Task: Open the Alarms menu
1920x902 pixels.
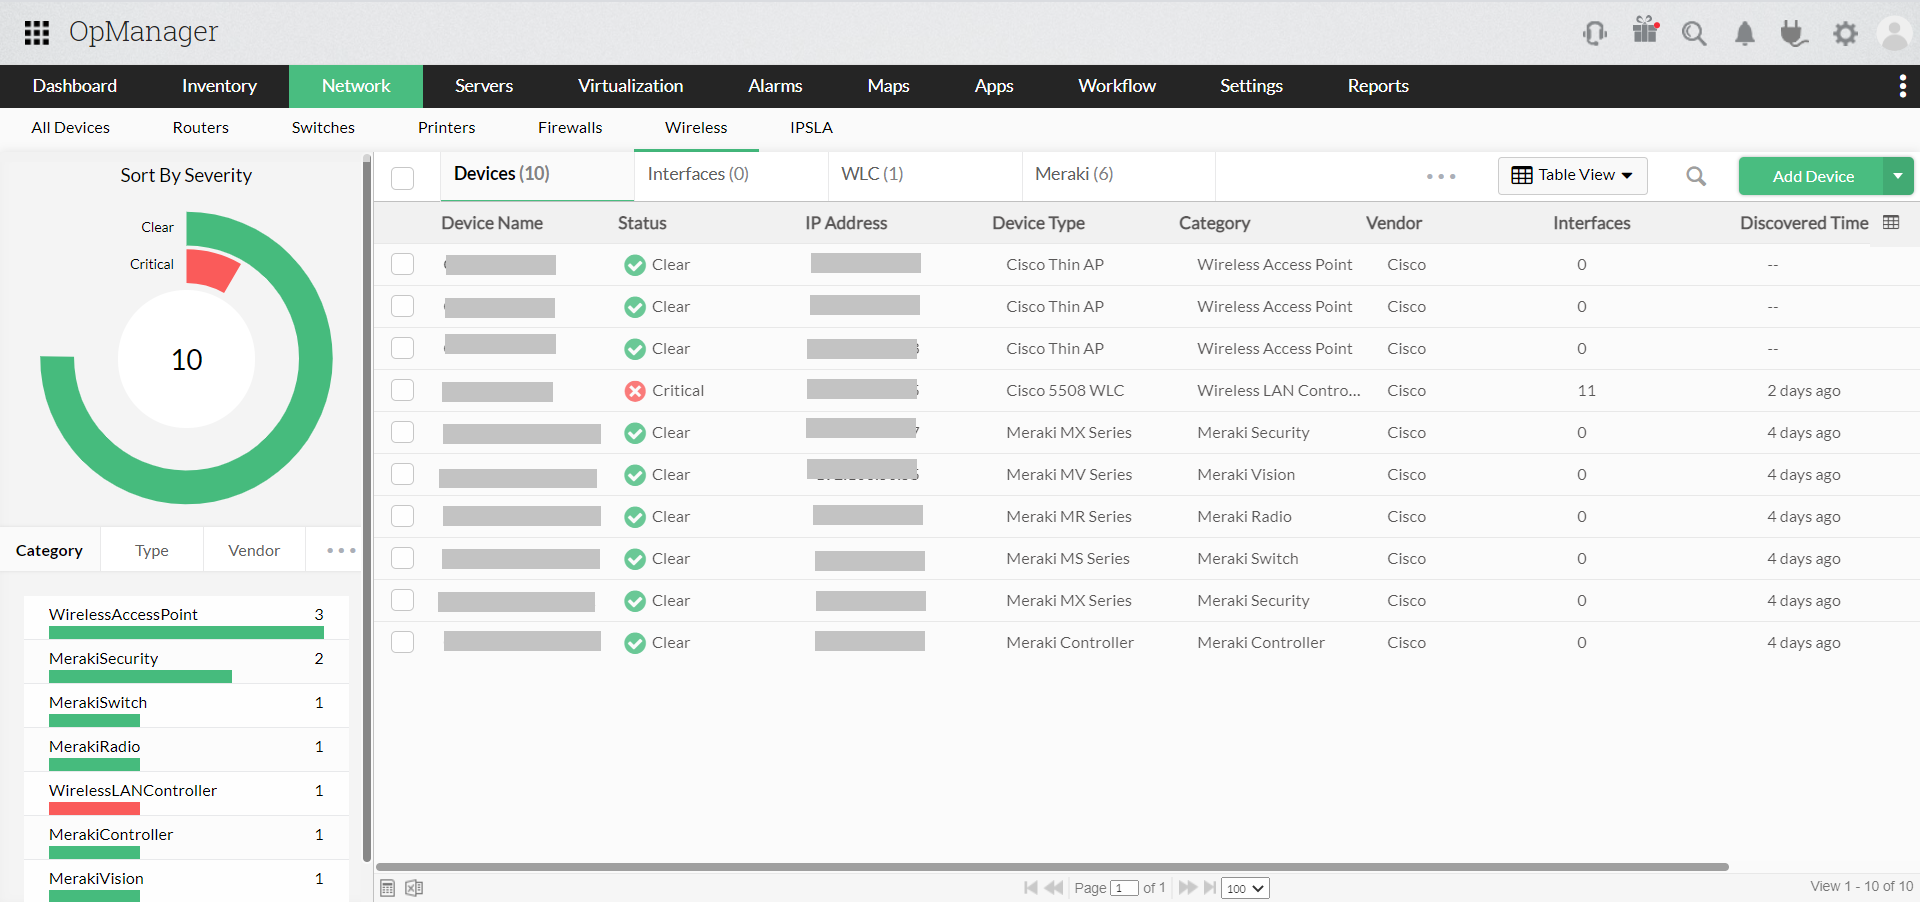Action: click(x=775, y=86)
